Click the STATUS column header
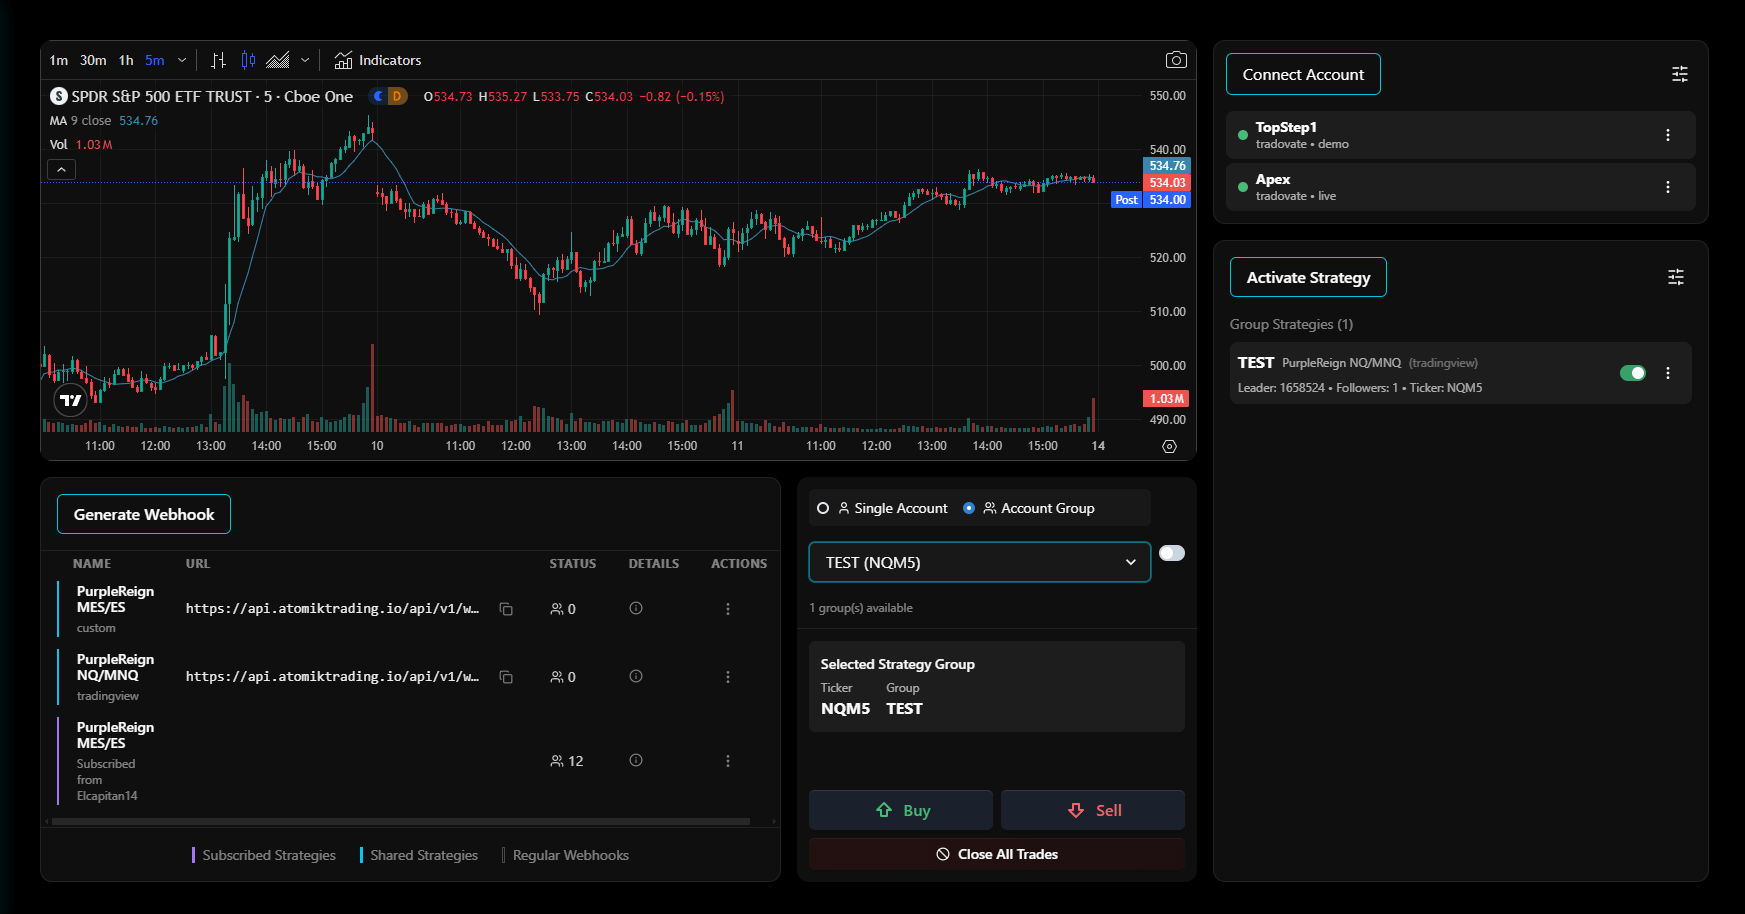The image size is (1745, 914). (x=572, y=564)
